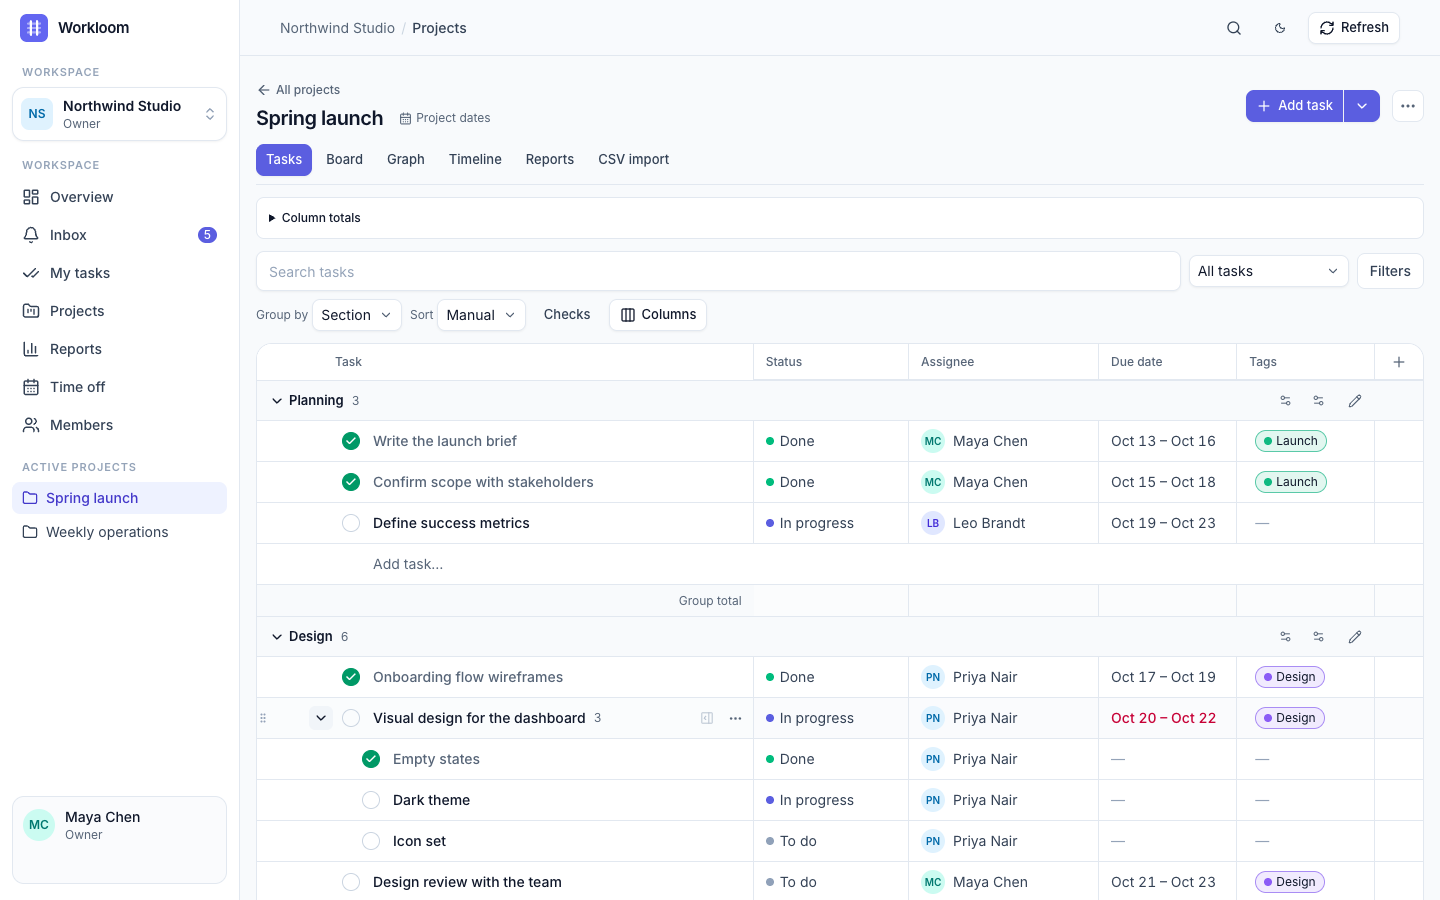Toggle dark mode with the moon icon
This screenshot has width=1440, height=900.
(x=1280, y=28)
